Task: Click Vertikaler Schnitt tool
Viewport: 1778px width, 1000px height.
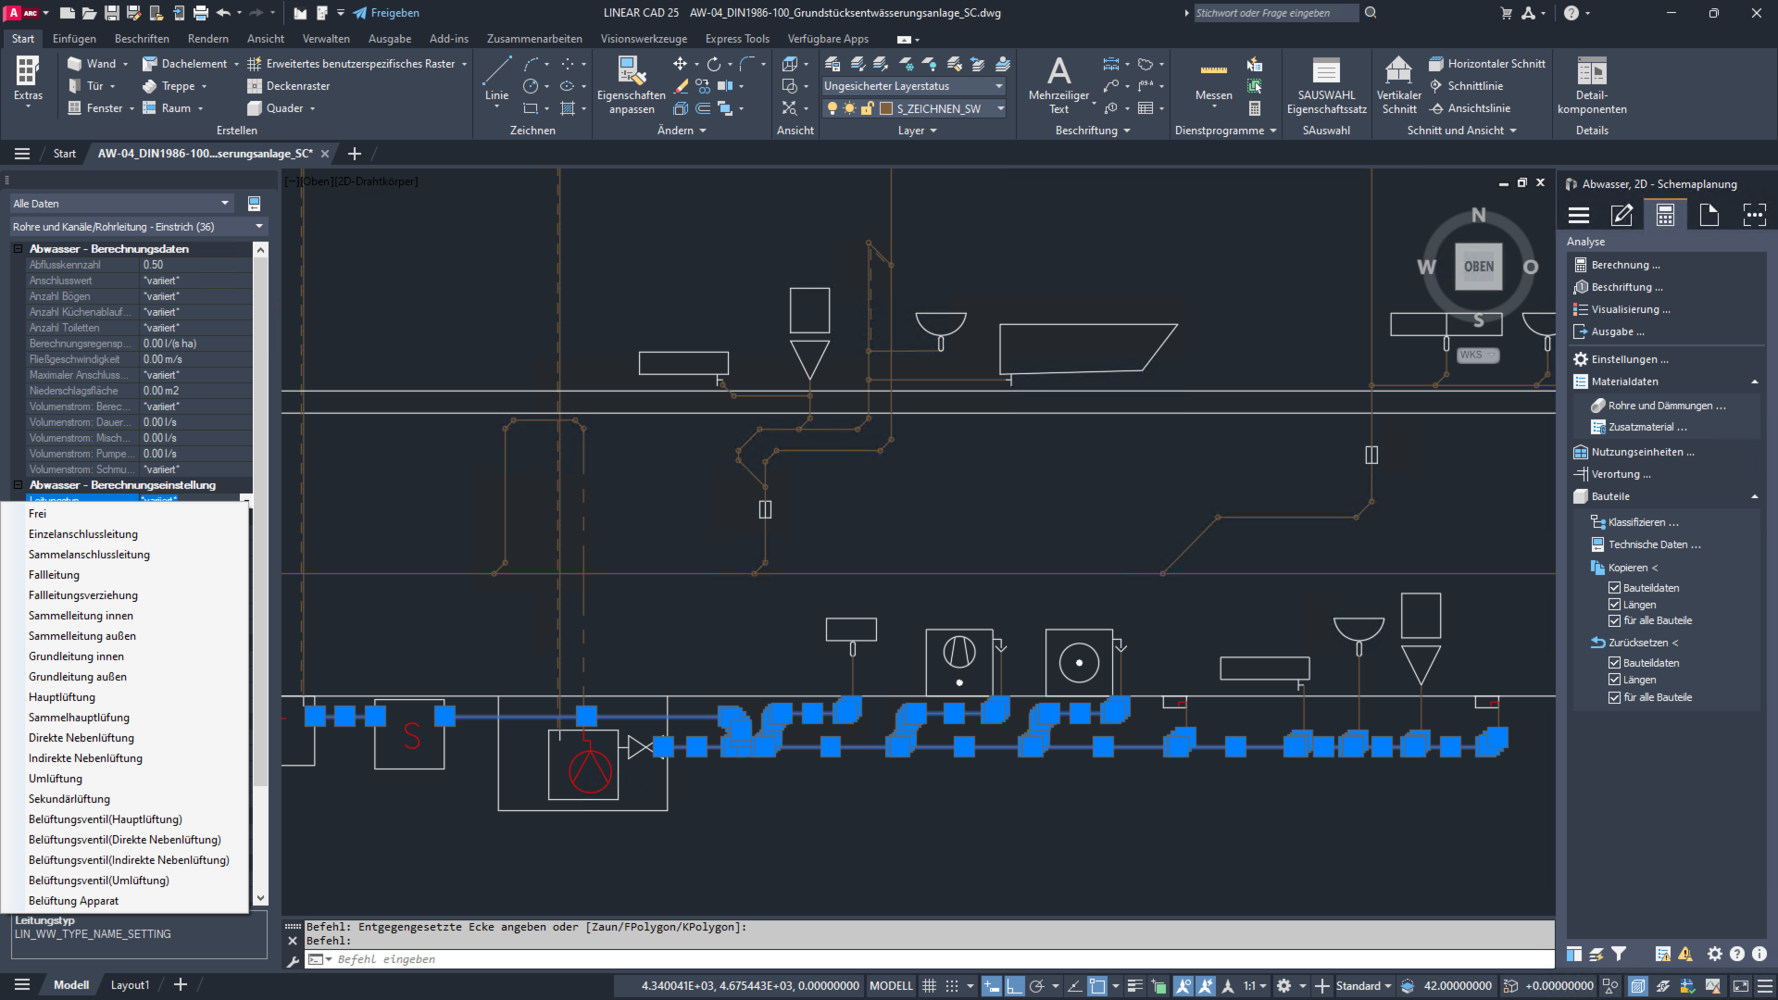Action: pyautogui.click(x=1398, y=85)
